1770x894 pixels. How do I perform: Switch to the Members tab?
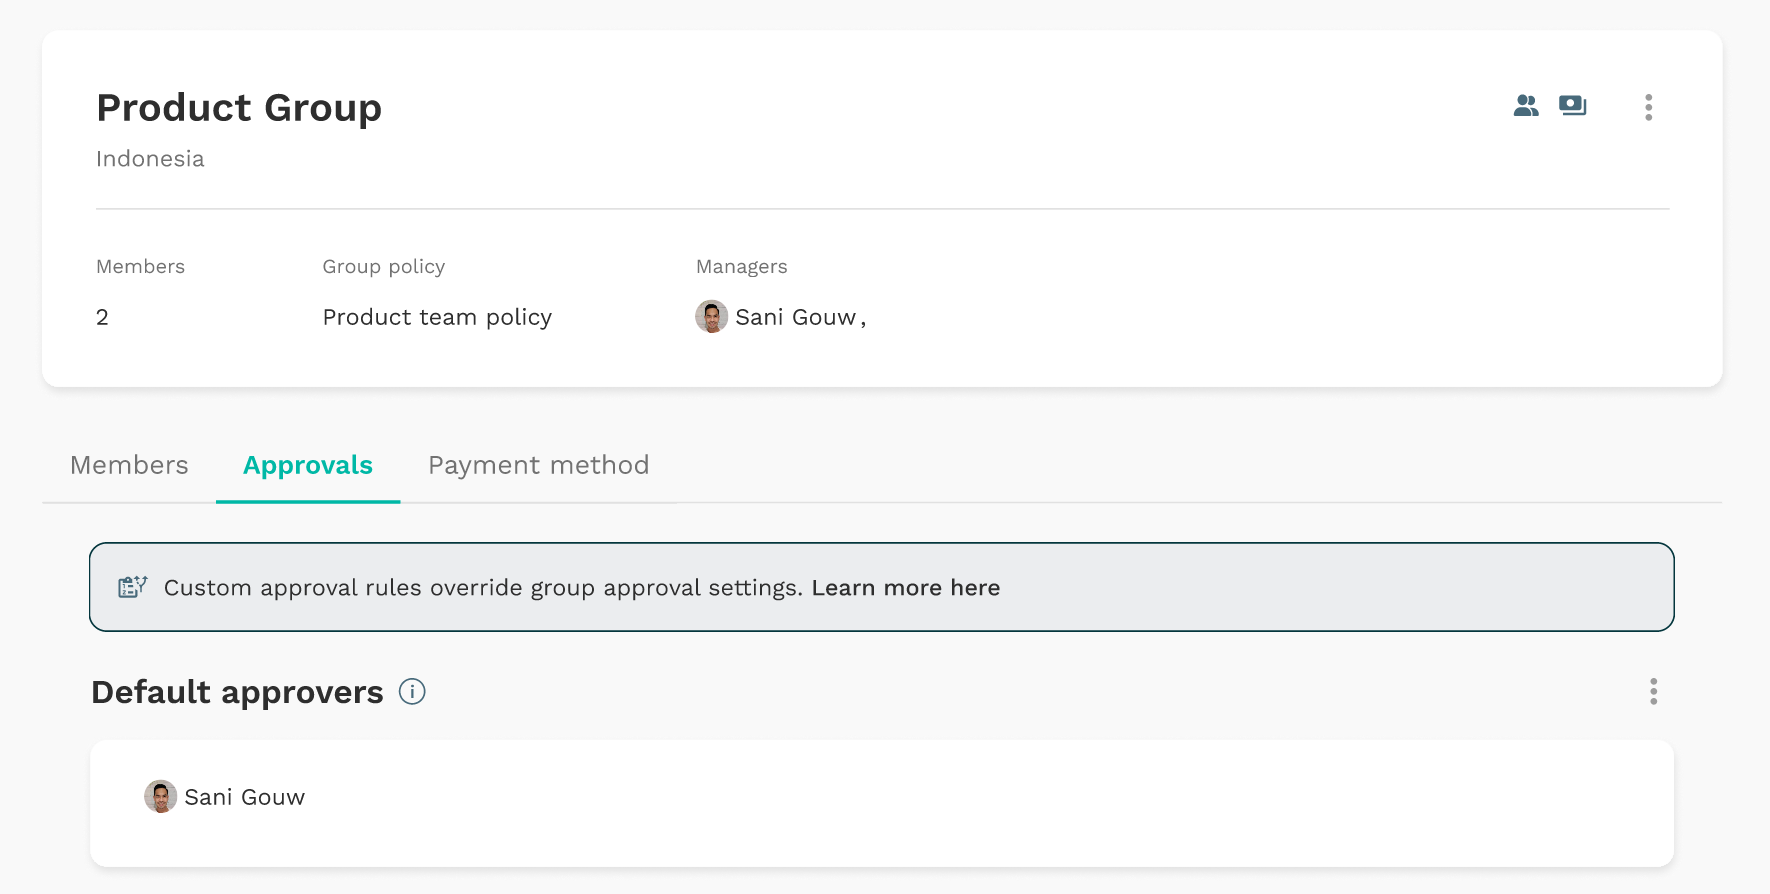pos(129,465)
